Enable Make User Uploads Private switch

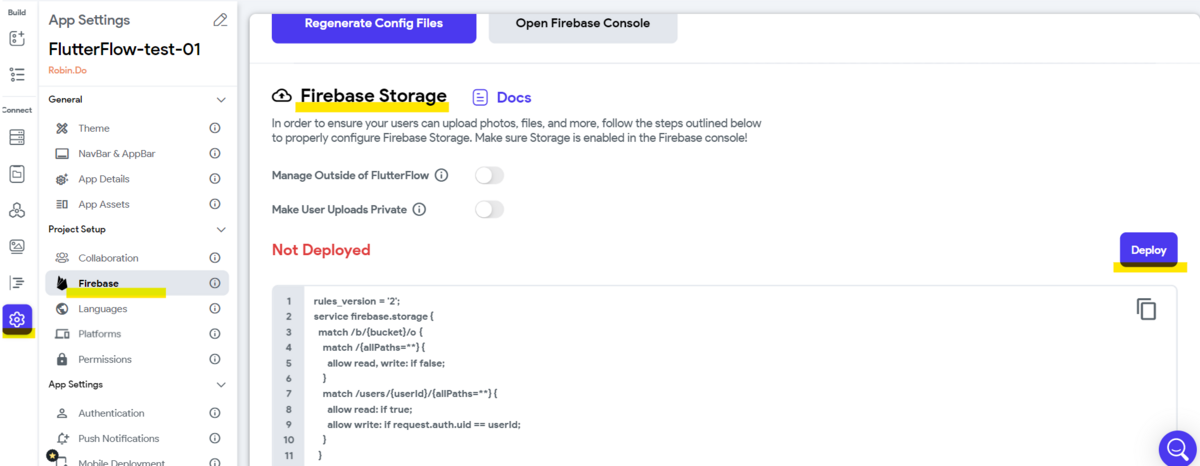489,210
